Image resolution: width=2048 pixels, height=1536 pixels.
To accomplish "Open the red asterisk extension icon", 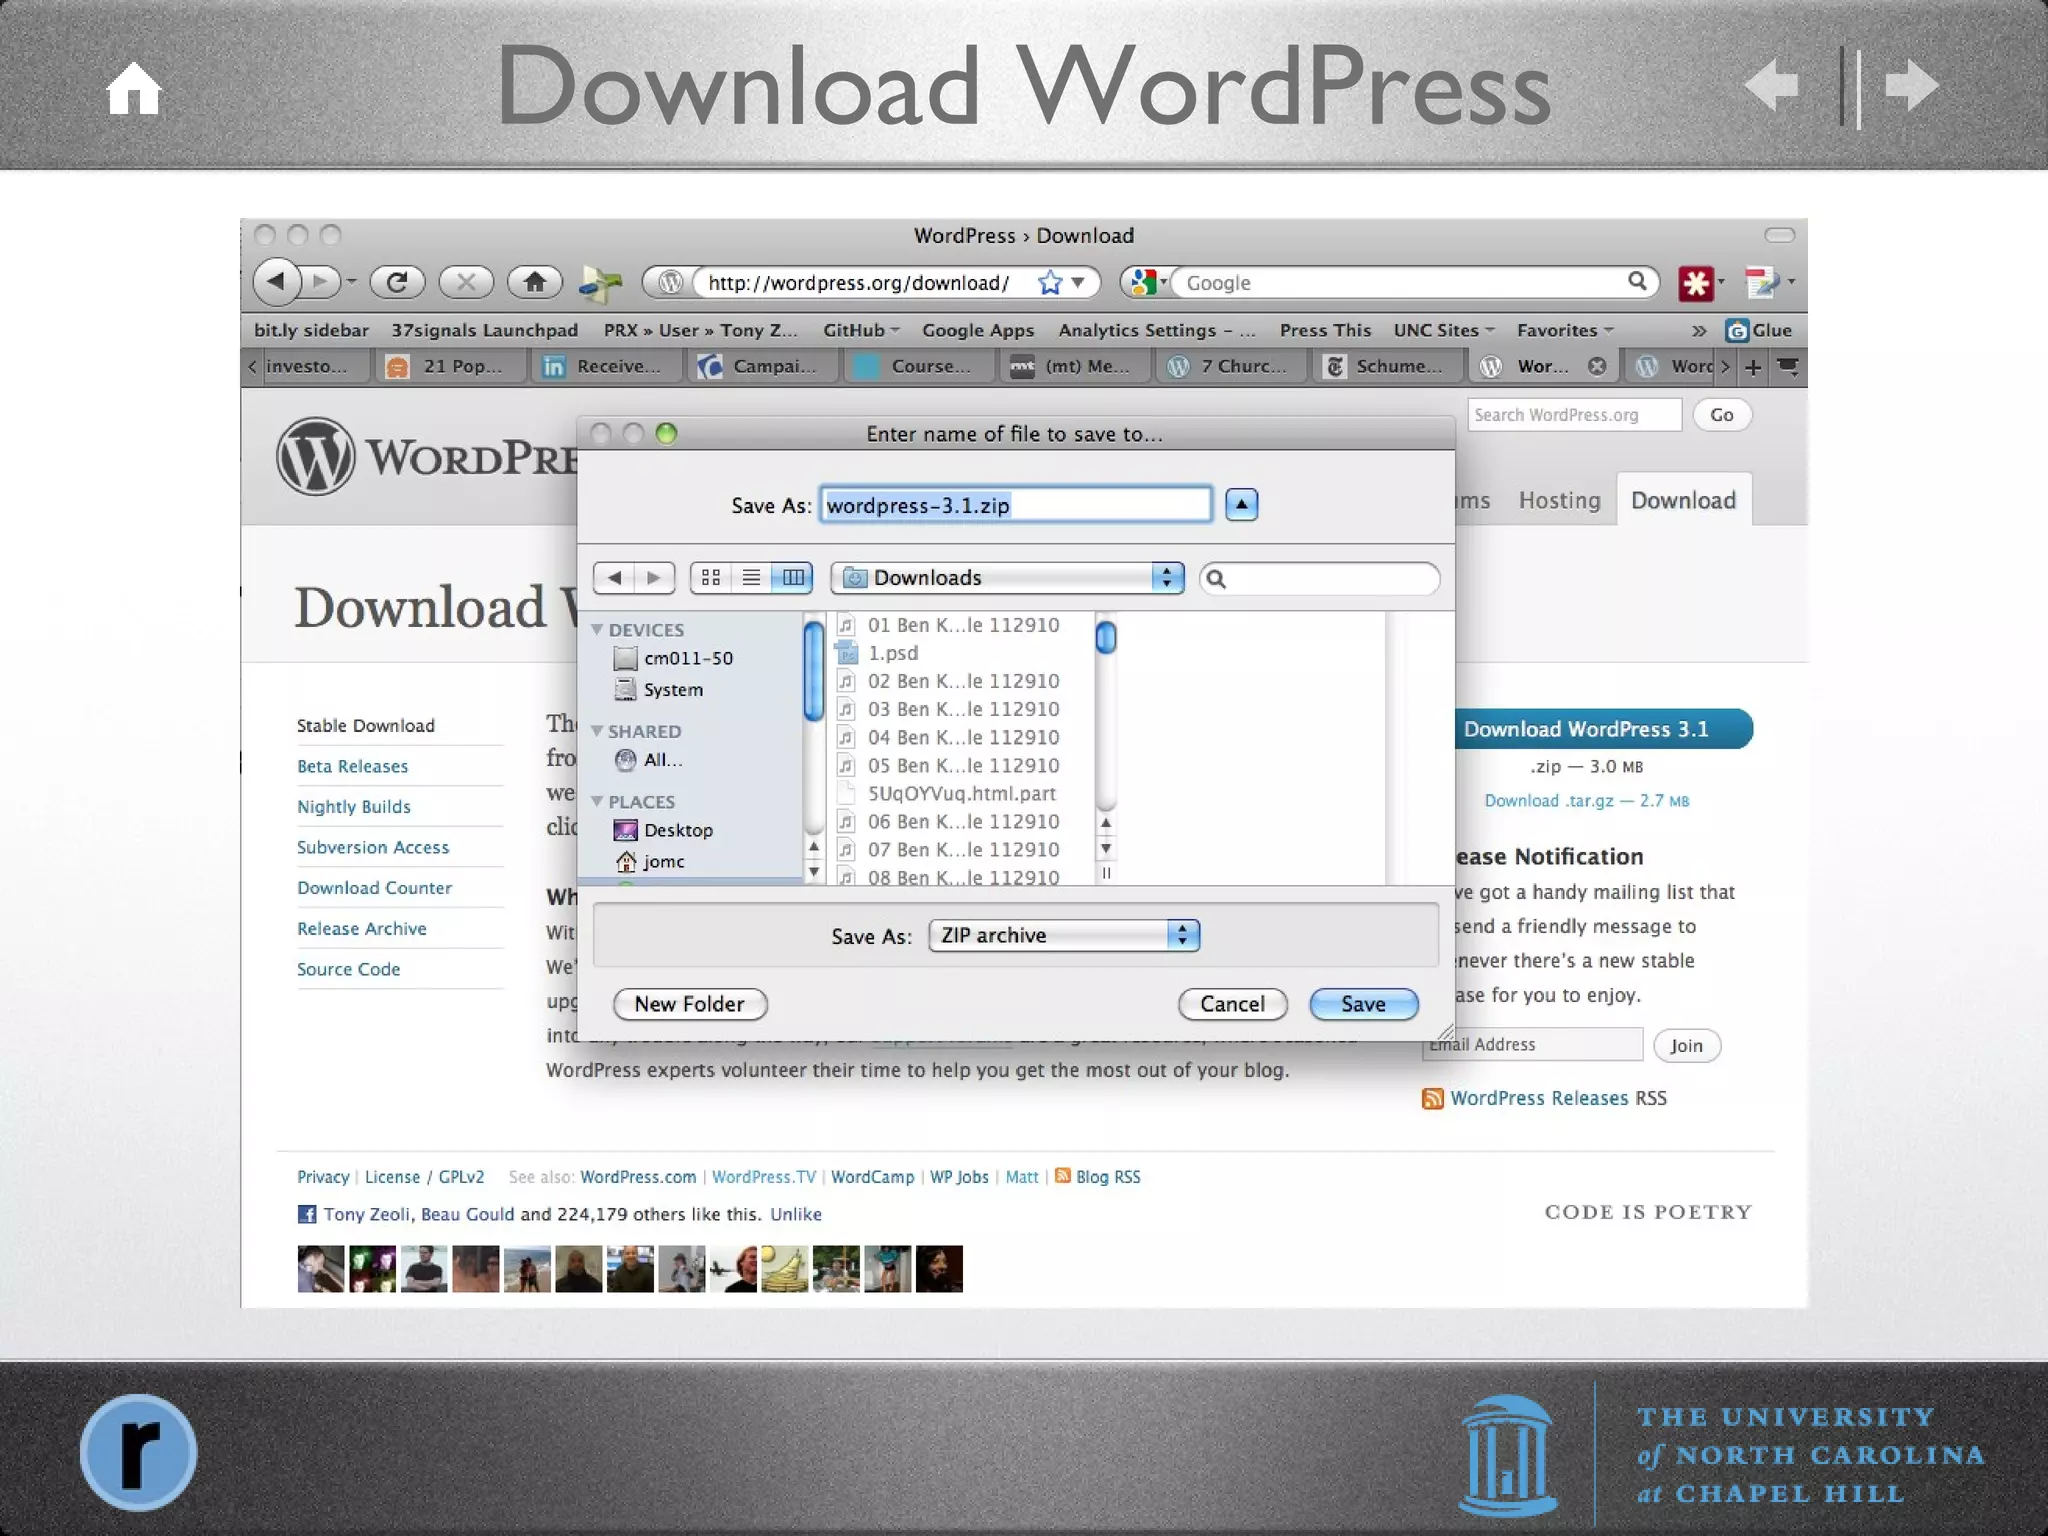I will 1696,283.
